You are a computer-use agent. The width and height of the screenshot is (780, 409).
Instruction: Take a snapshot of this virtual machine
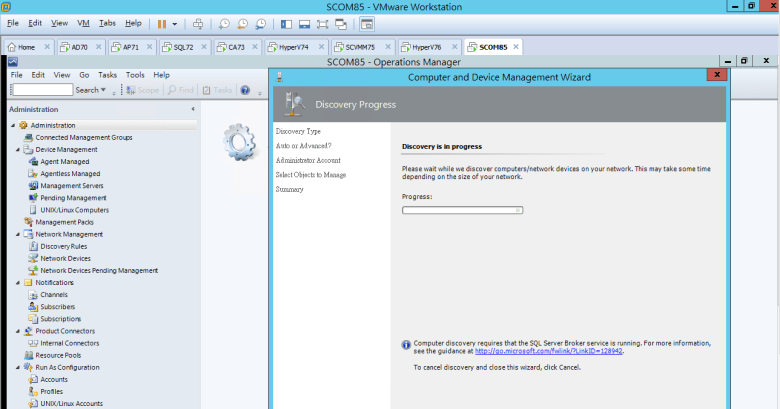pyautogui.click(x=225, y=22)
